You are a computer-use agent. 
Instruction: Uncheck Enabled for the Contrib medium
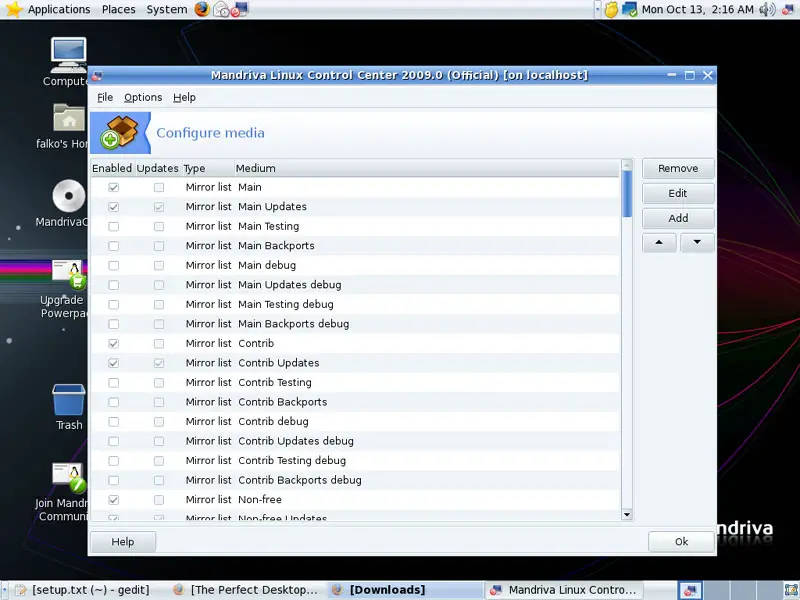pyautogui.click(x=113, y=343)
